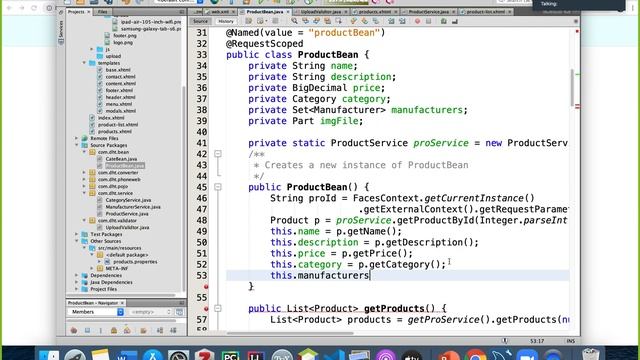This screenshot has height=360, width=640.
Task: Toggle Sort by Name in Navigator
Action: [160, 330]
